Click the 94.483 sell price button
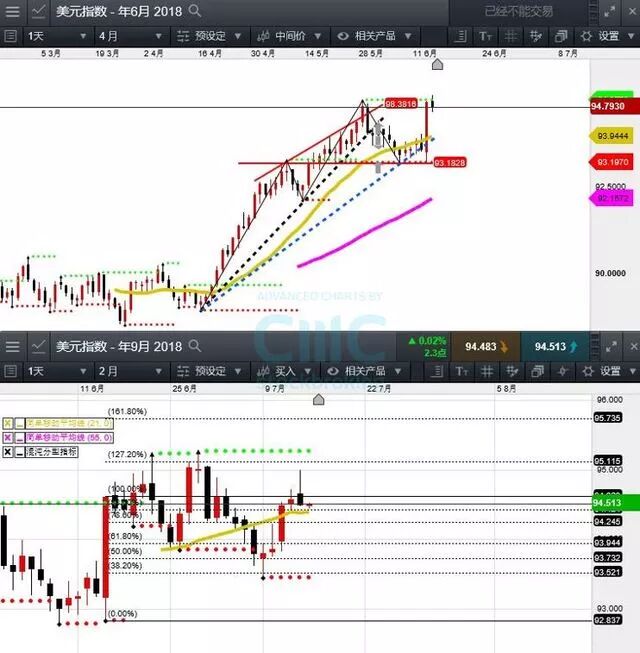 point(486,346)
